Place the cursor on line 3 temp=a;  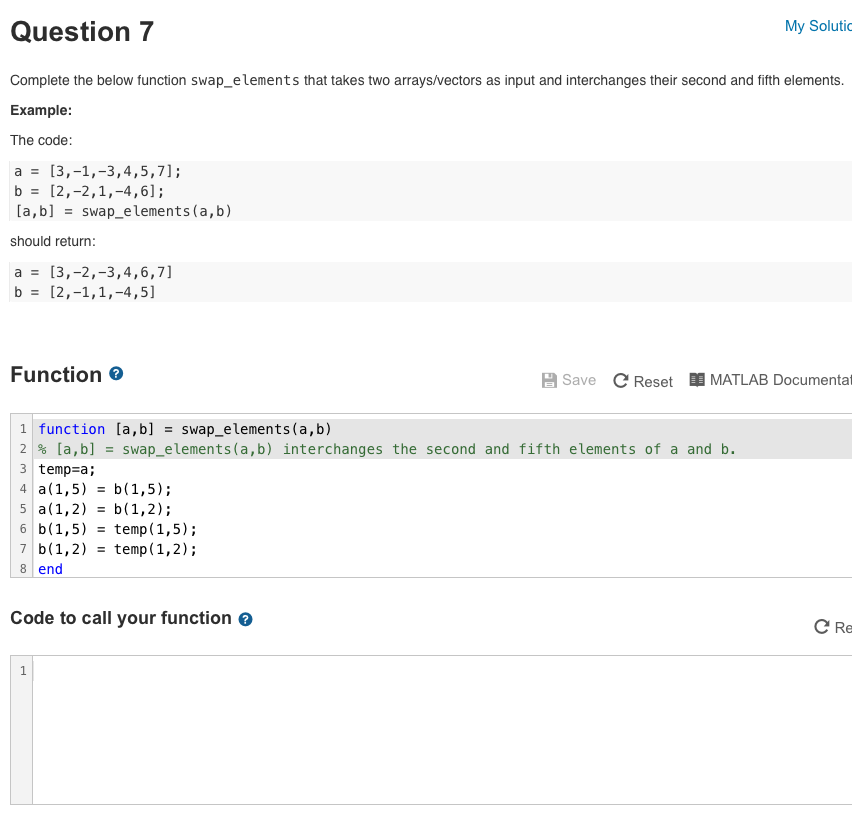click(x=66, y=469)
